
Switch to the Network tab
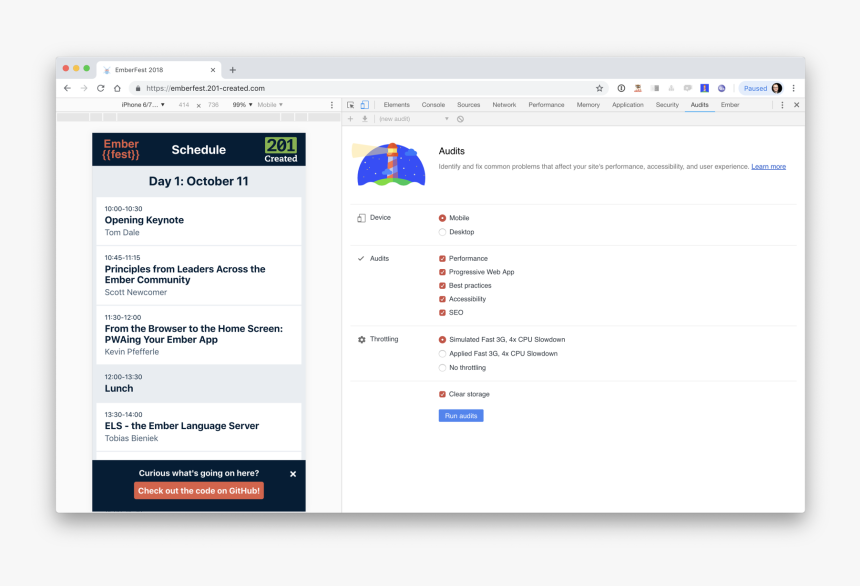[x=504, y=105]
